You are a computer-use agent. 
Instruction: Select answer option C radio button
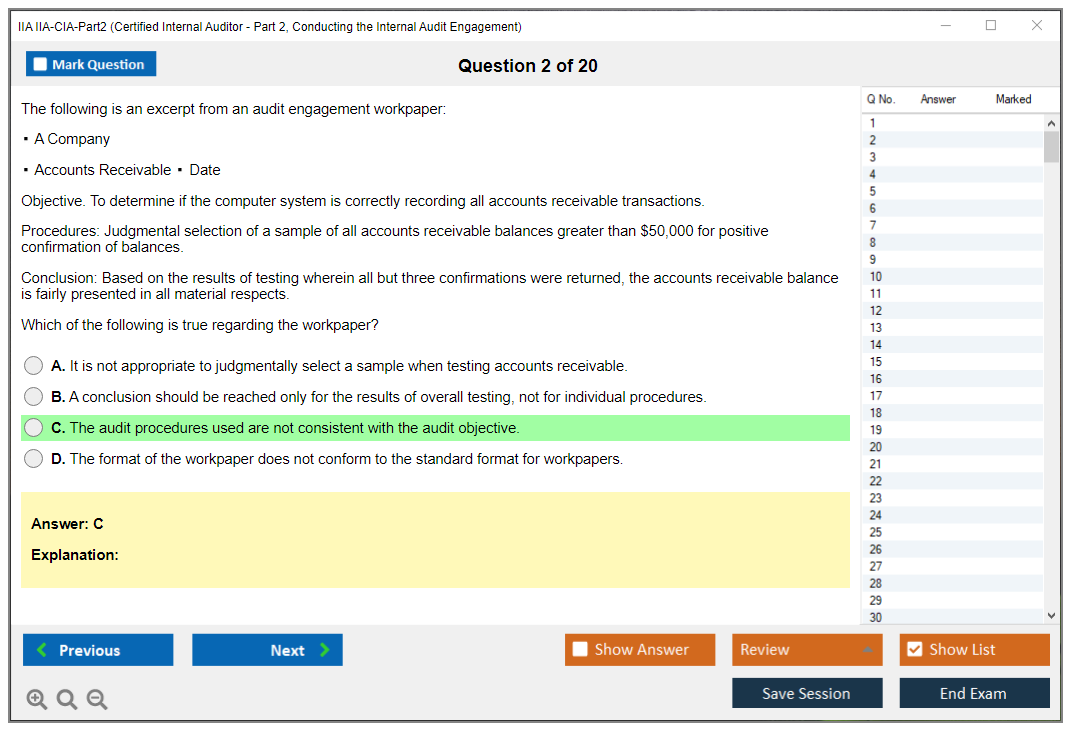click(x=34, y=428)
